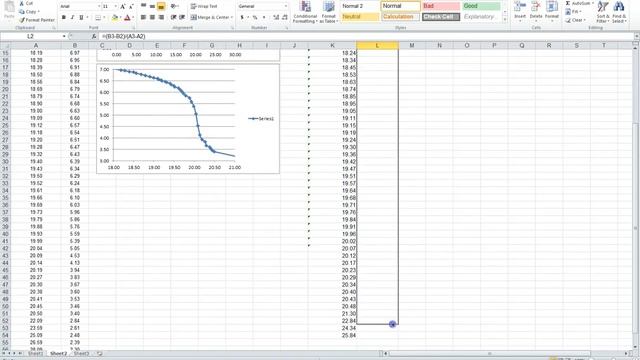Toggle underline formatting
The height and width of the screenshot is (360, 640).
[x=81, y=18]
